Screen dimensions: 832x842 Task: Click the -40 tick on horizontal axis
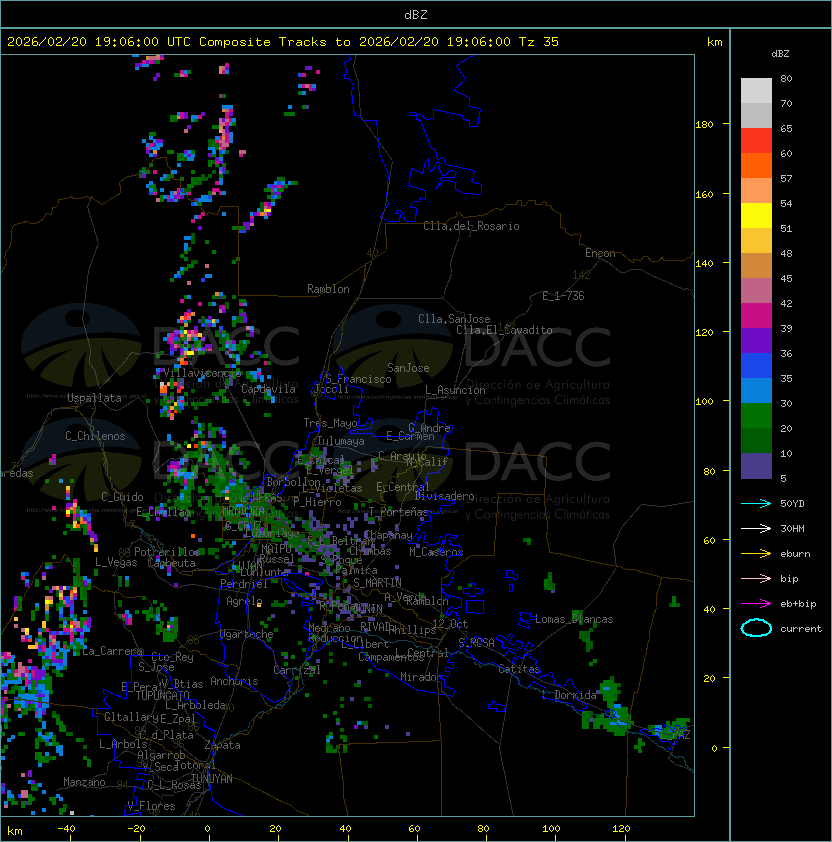pos(66,829)
